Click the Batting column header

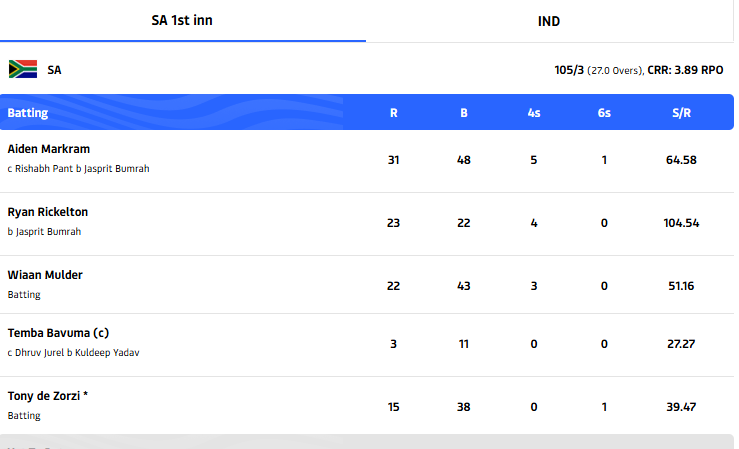click(x=28, y=113)
